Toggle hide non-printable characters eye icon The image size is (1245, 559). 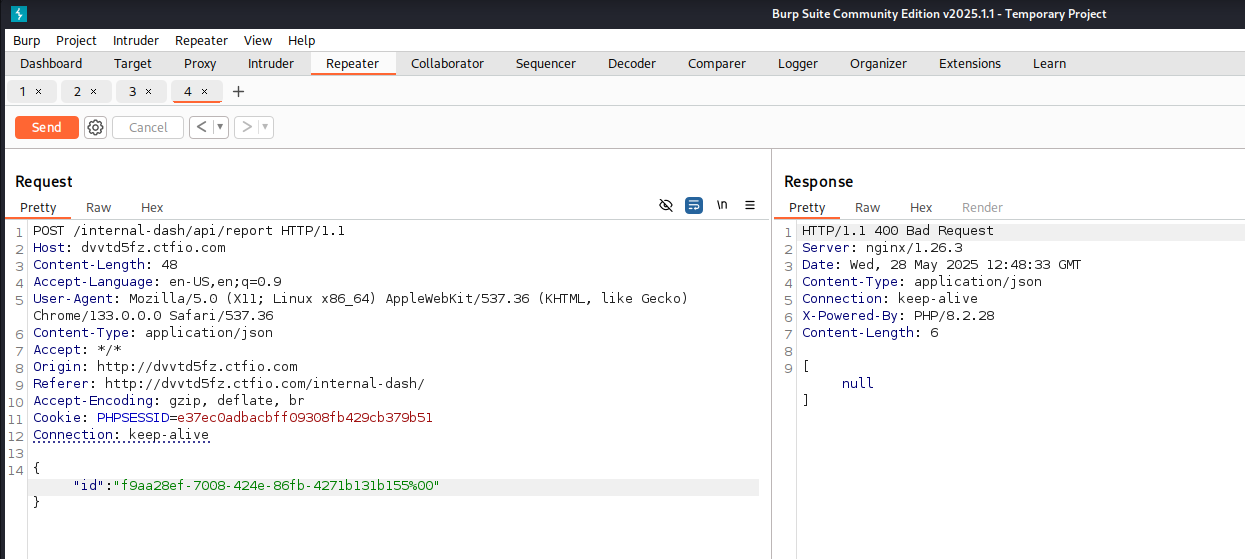tap(666, 205)
